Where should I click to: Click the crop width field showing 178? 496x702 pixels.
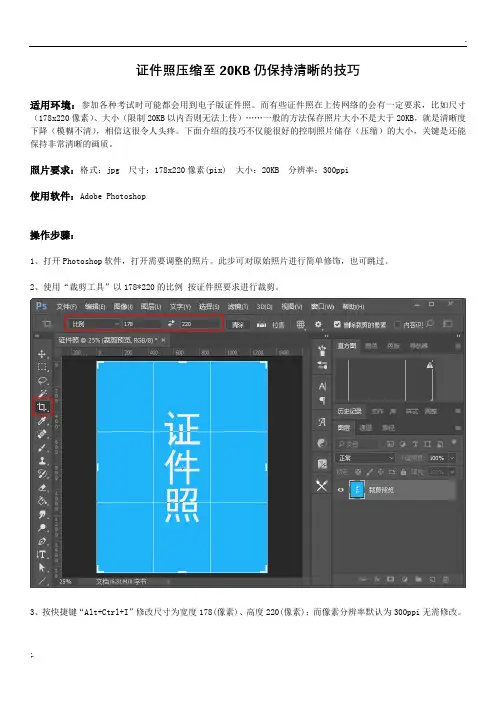(x=141, y=324)
